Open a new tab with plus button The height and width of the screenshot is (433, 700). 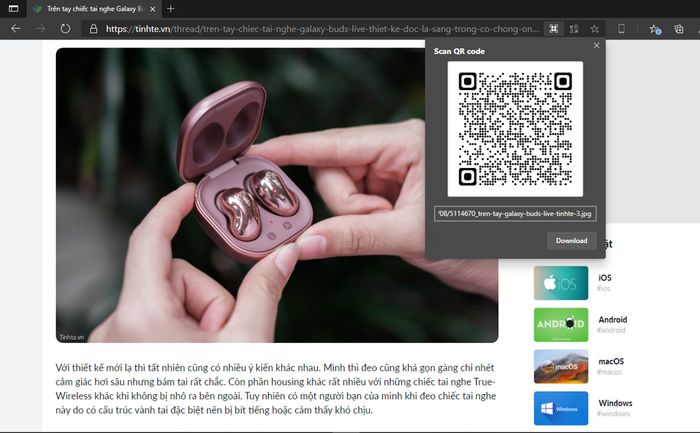tap(171, 8)
